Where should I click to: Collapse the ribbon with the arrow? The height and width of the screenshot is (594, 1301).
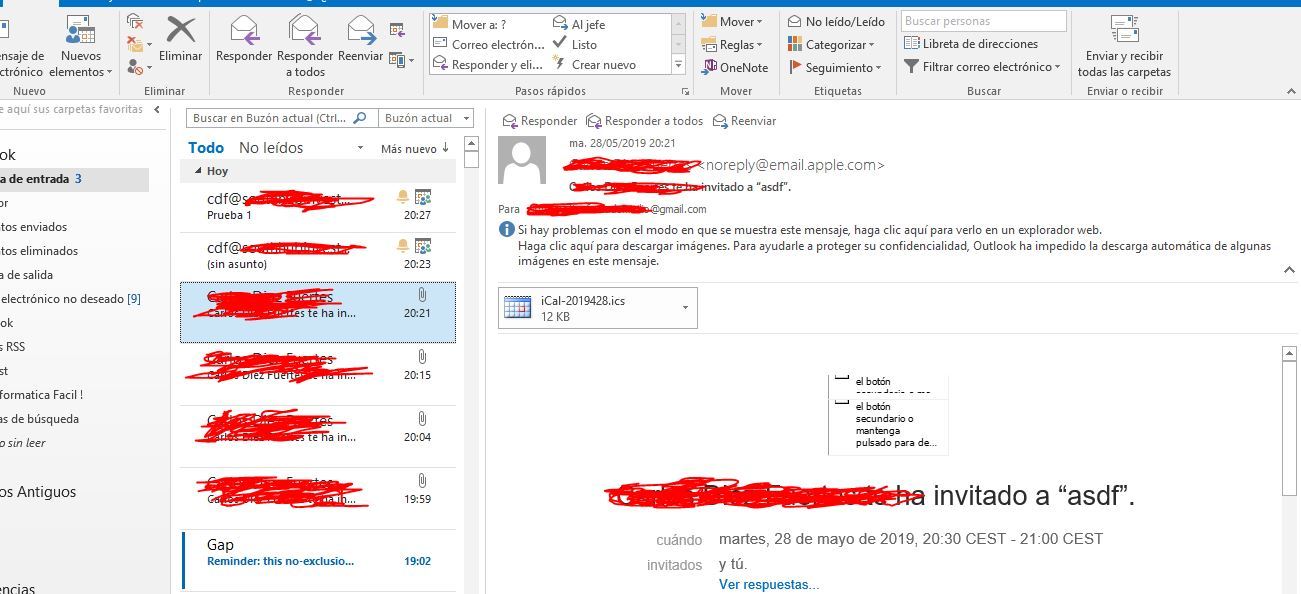point(1289,91)
